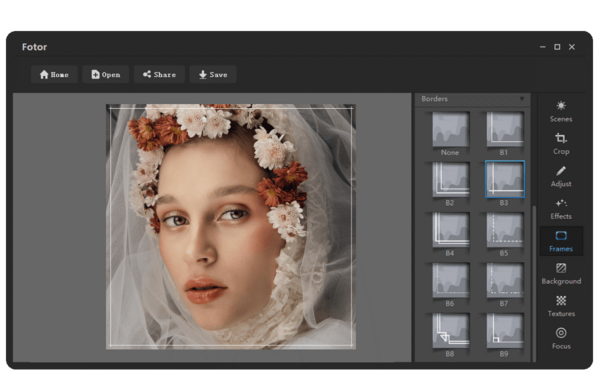Close the Fotor window
The height and width of the screenshot is (383, 600).
tap(572, 47)
